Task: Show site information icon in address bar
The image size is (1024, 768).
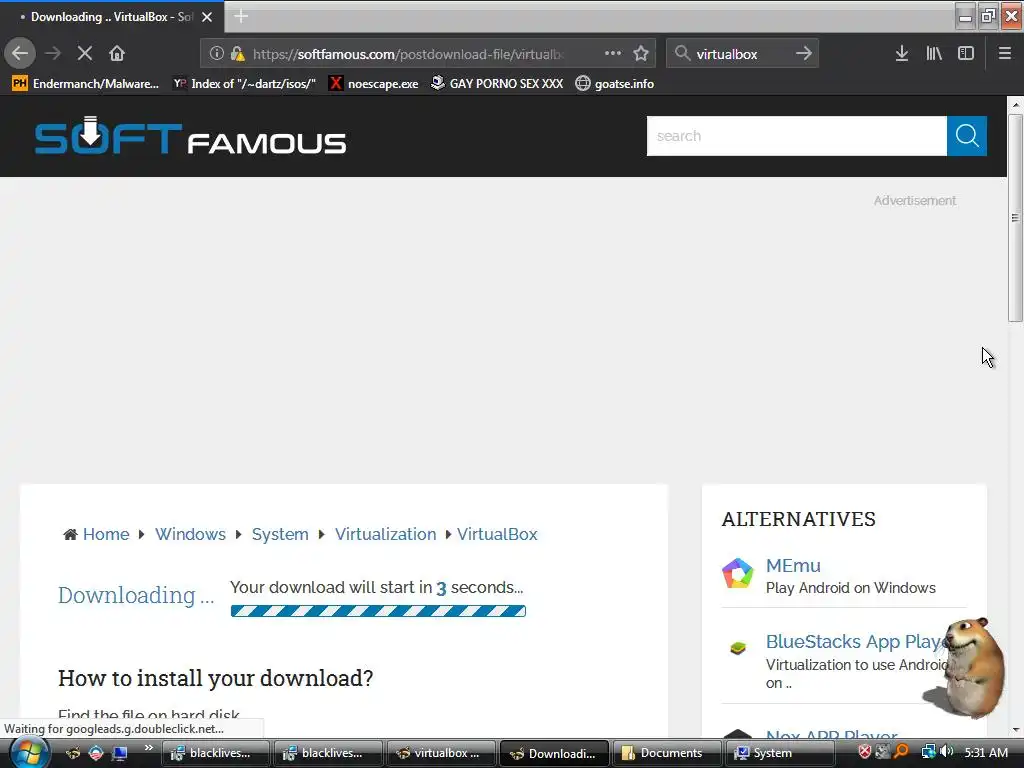Action: click(x=216, y=54)
